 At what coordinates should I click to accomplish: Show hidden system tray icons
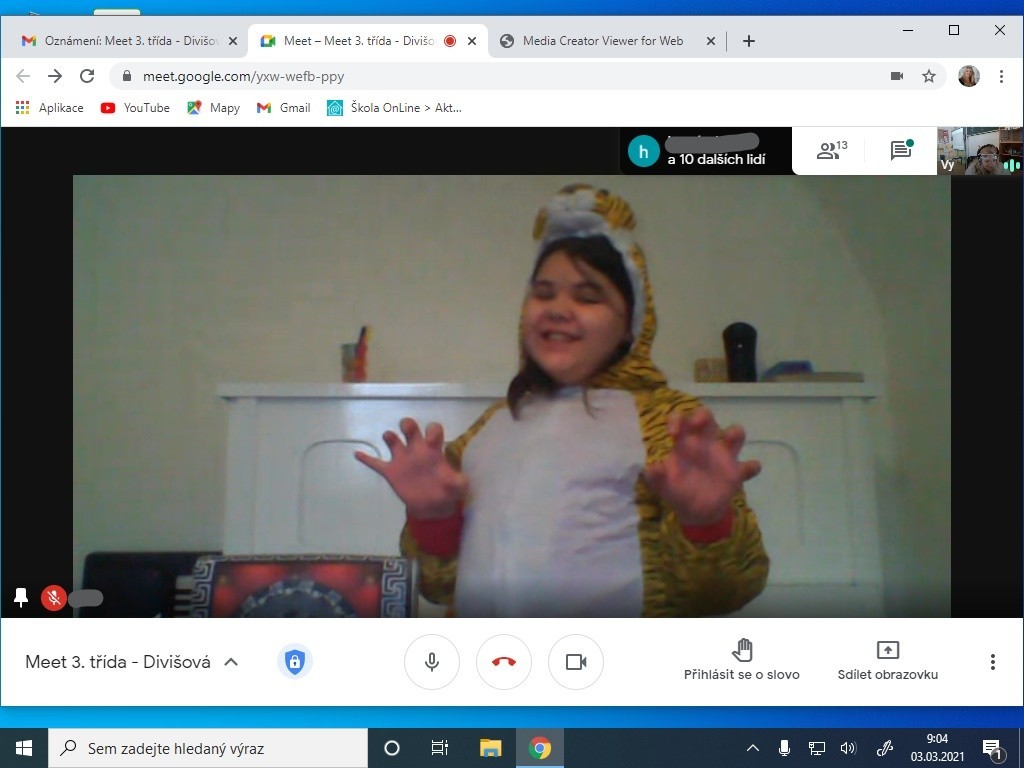tap(753, 748)
